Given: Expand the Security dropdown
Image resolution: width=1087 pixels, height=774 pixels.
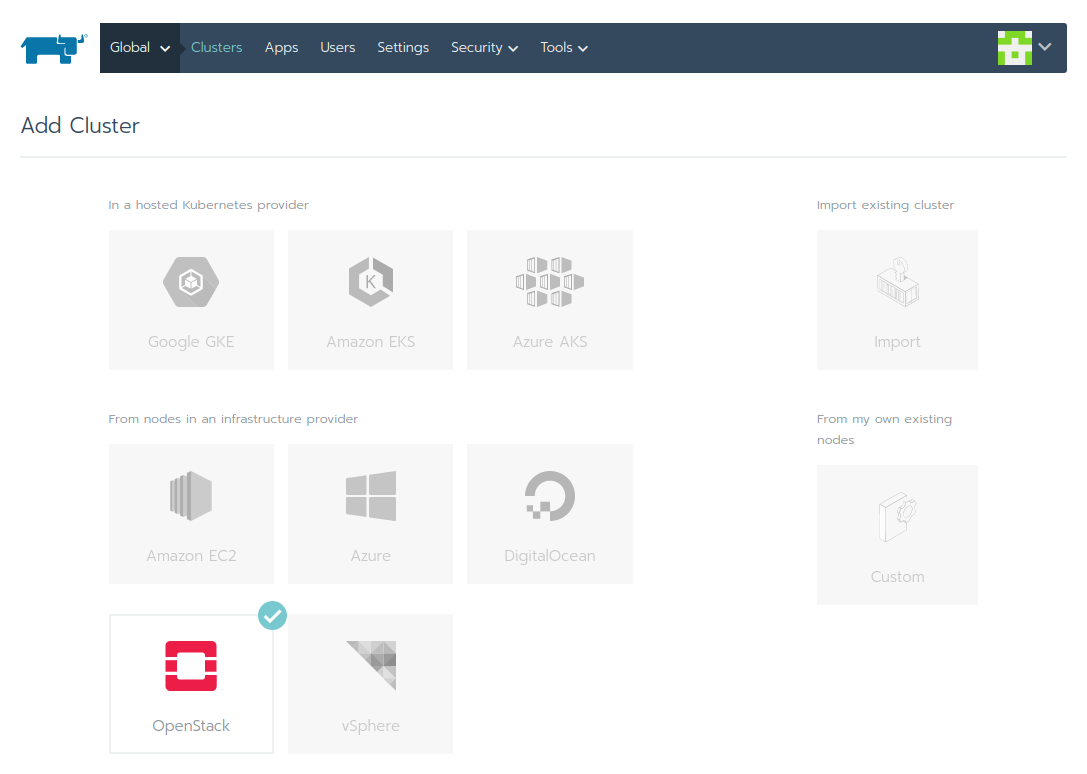Looking at the screenshot, I should (484, 47).
